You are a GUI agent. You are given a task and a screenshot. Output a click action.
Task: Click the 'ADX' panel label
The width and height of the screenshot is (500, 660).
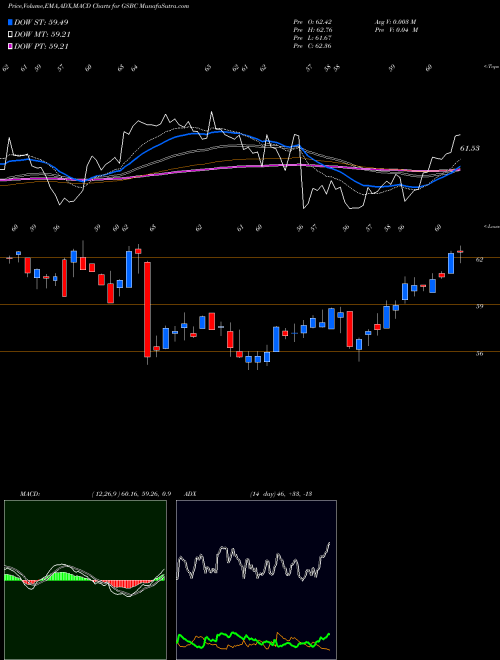tap(190, 494)
